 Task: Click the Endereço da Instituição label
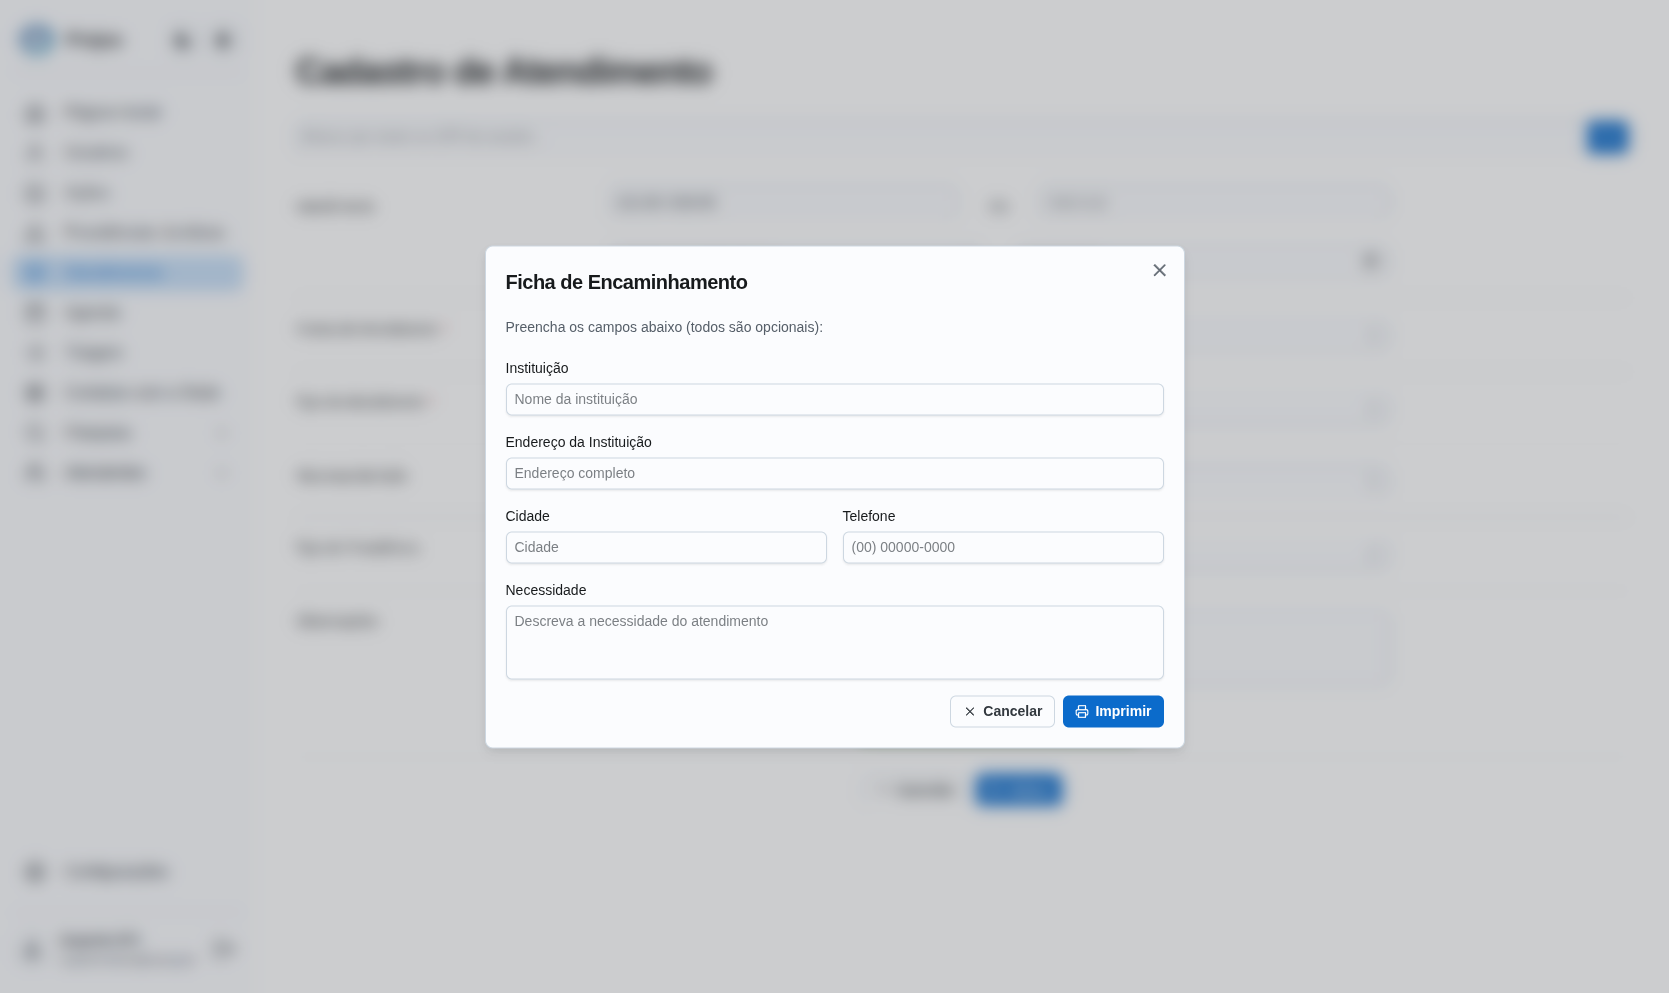578,442
